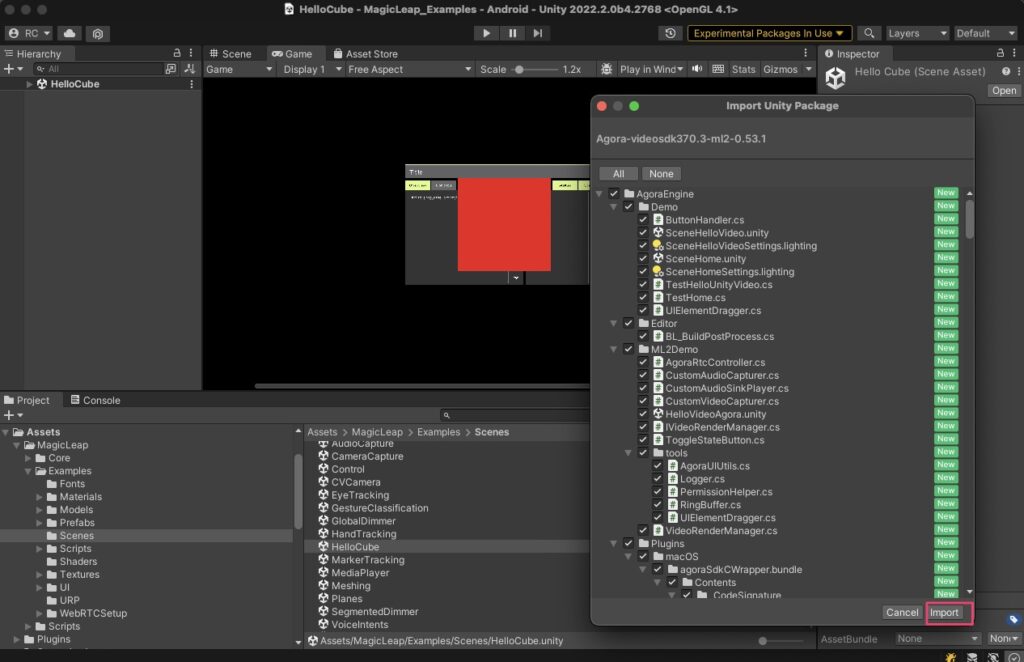
Task: Collapse the Demo folder in import list
Action: (613, 206)
